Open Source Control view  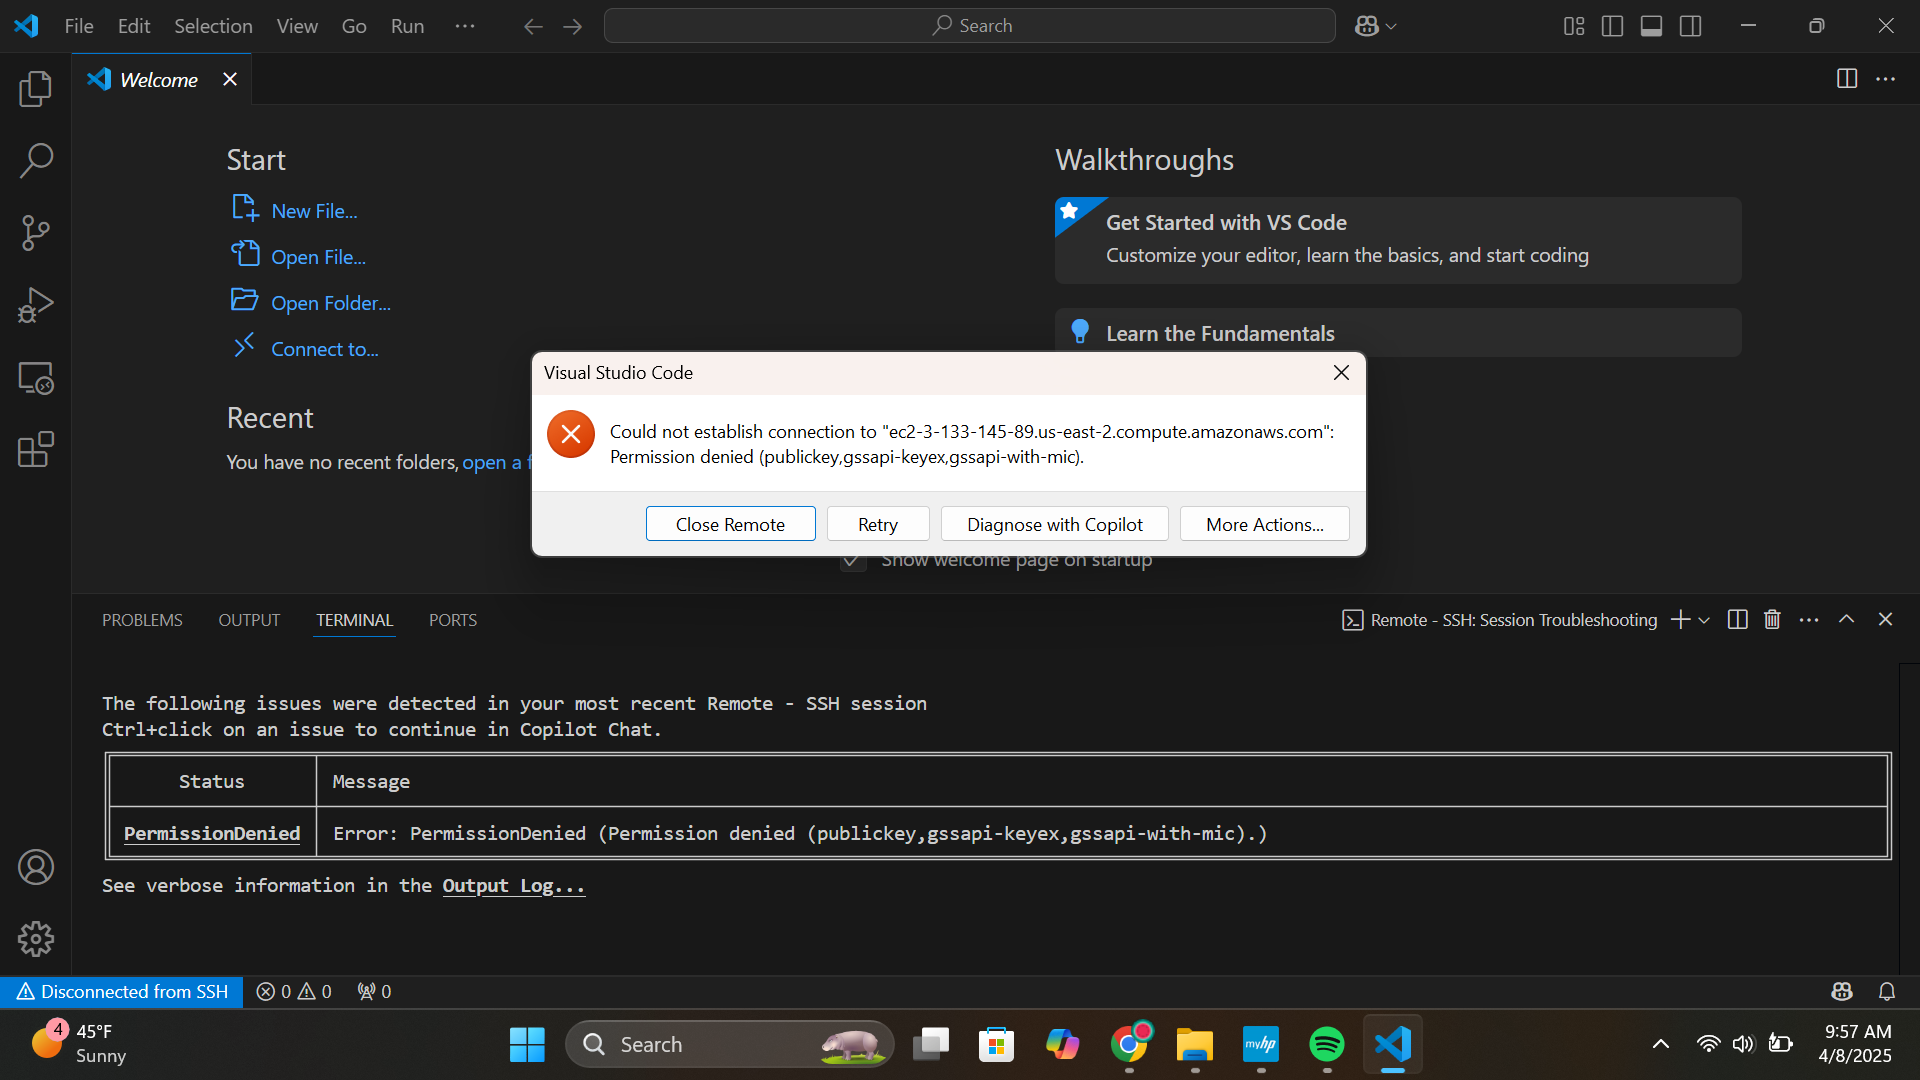click(x=36, y=233)
